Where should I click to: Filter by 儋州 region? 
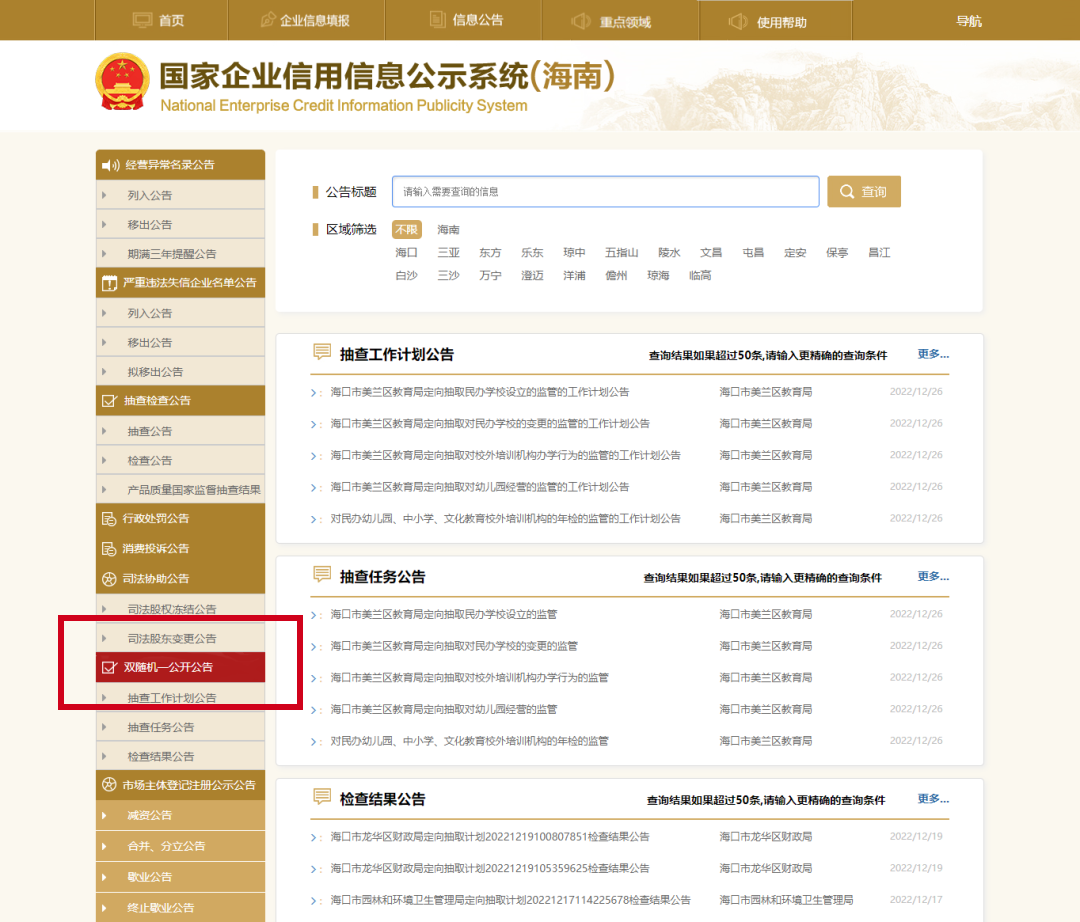616,275
